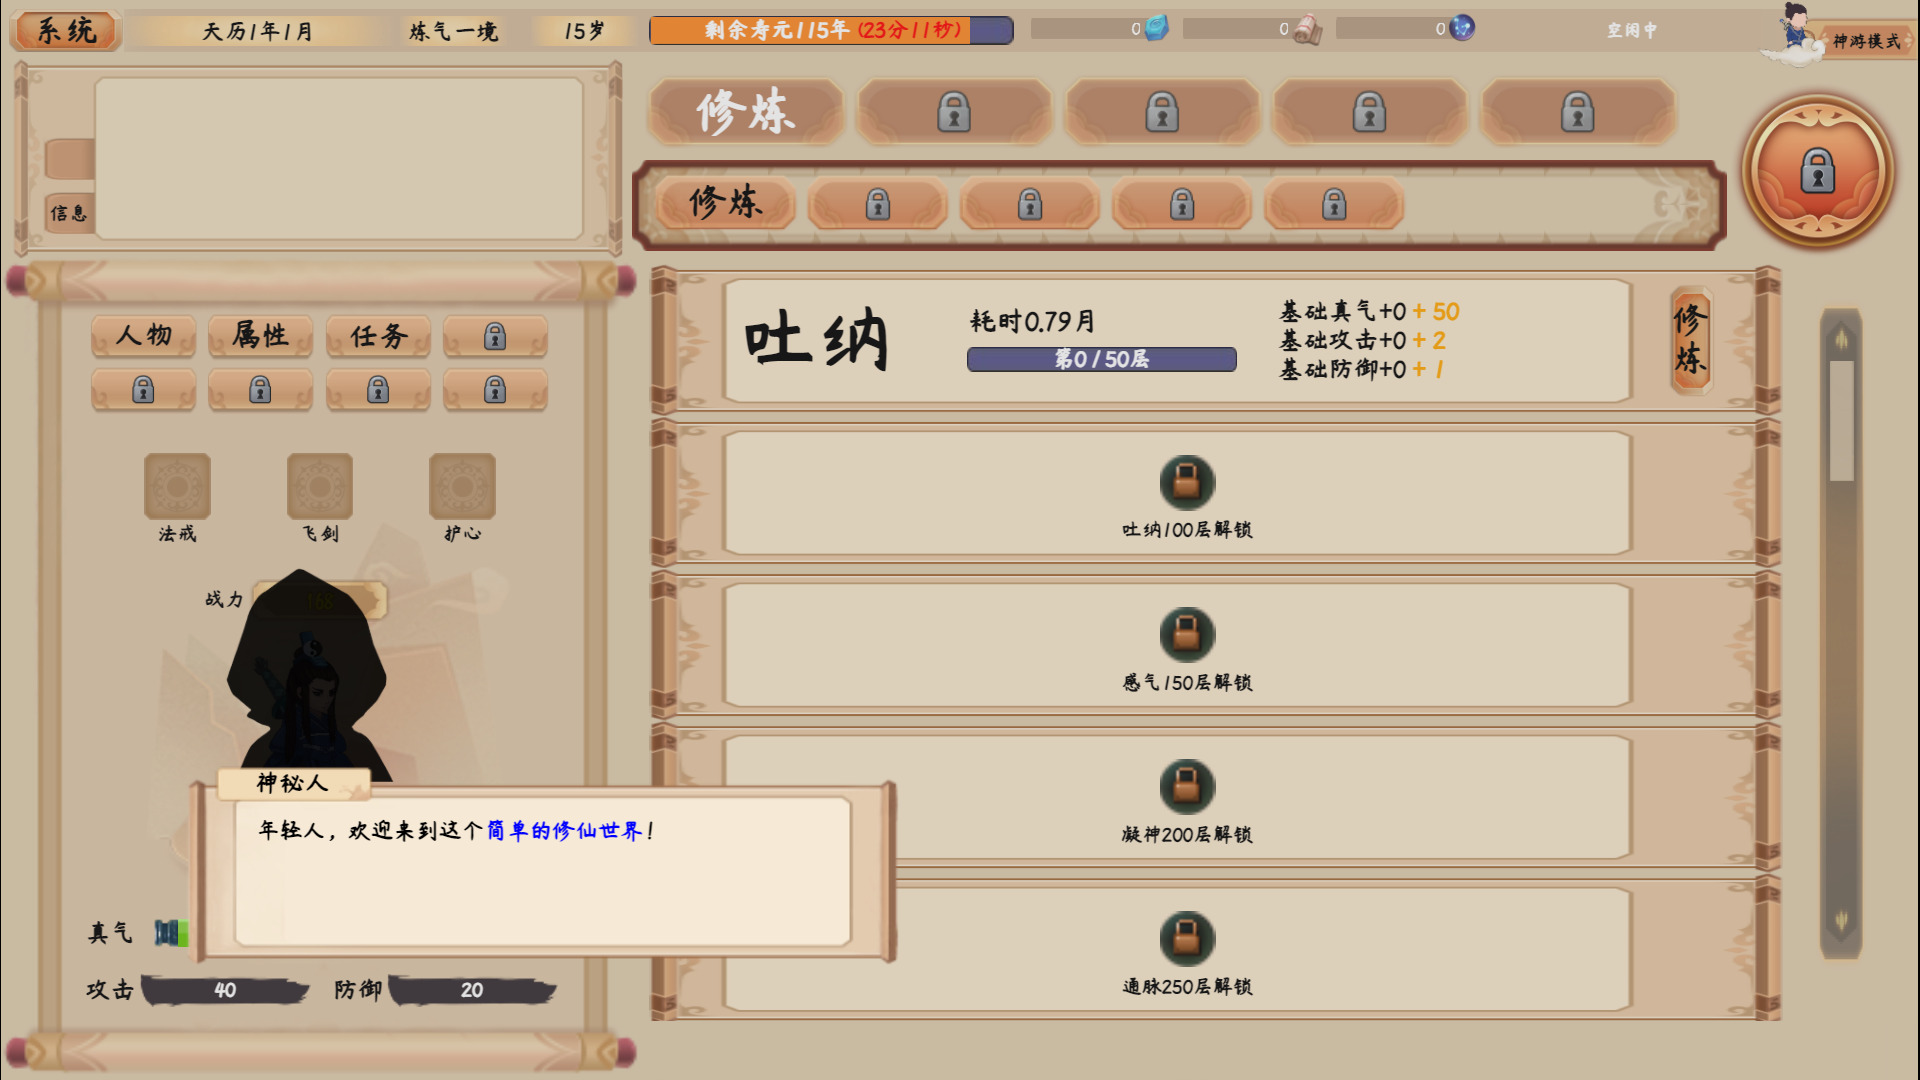Screen dimensions: 1920x1080
Task: Click the lock icon for 通脉250层解锁
Action: coord(1187,938)
